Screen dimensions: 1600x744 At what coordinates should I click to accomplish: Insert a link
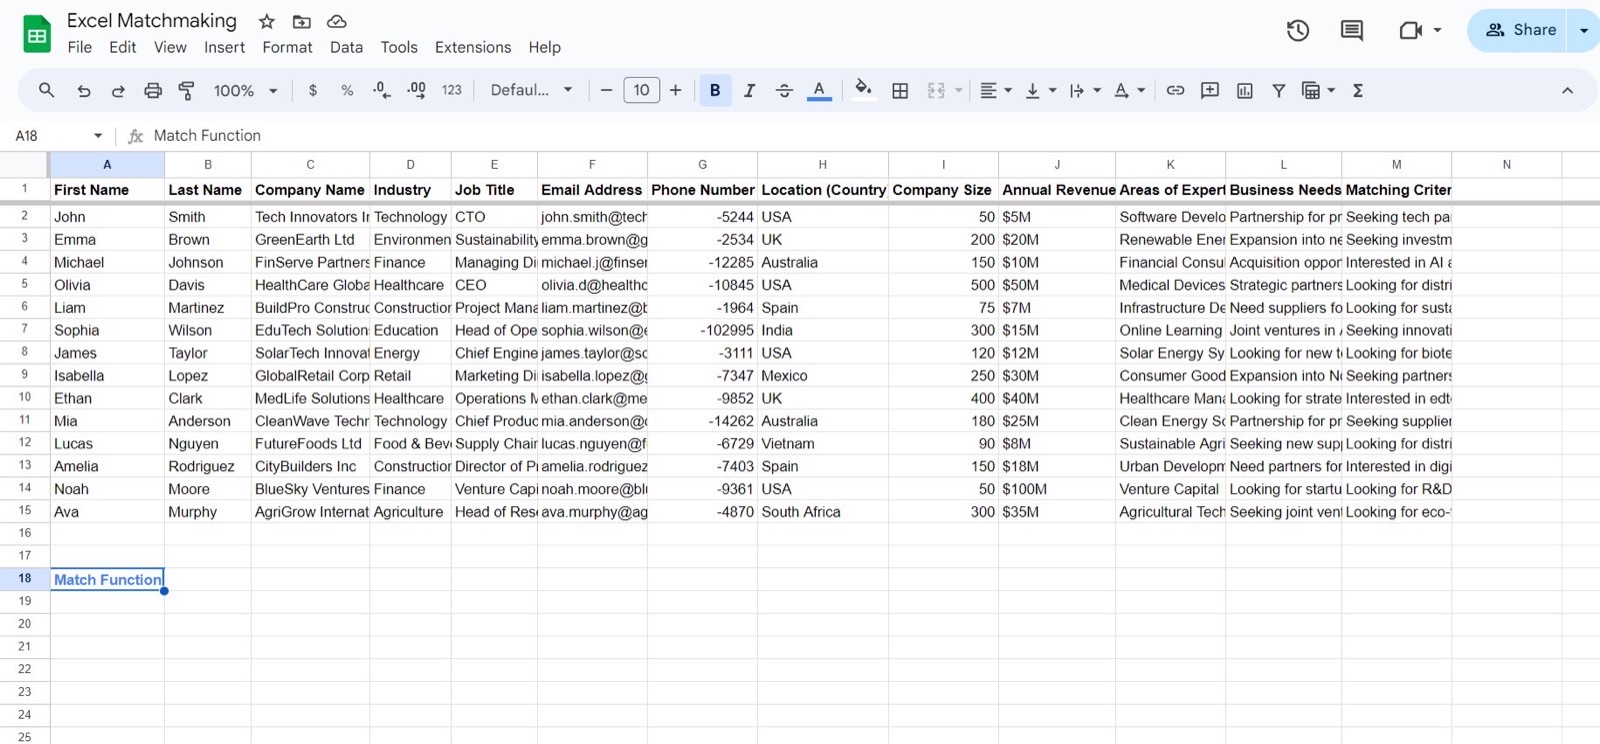click(1175, 90)
